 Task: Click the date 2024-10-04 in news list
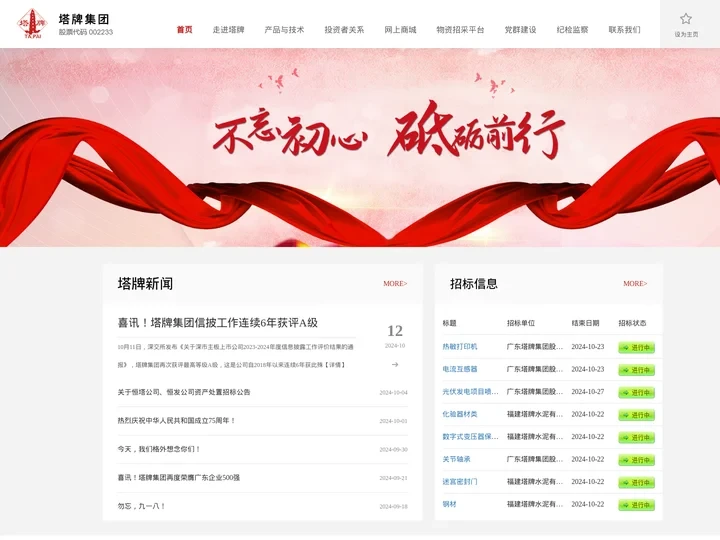click(394, 393)
